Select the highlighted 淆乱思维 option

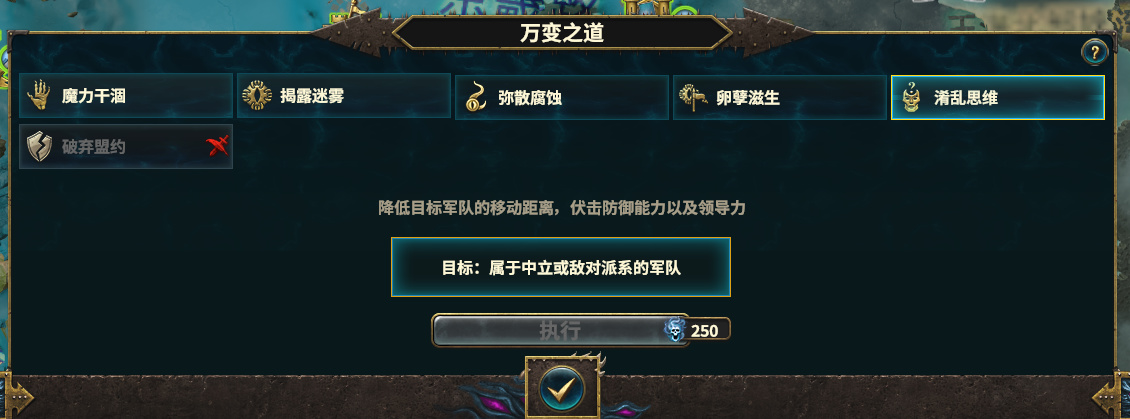tap(998, 97)
